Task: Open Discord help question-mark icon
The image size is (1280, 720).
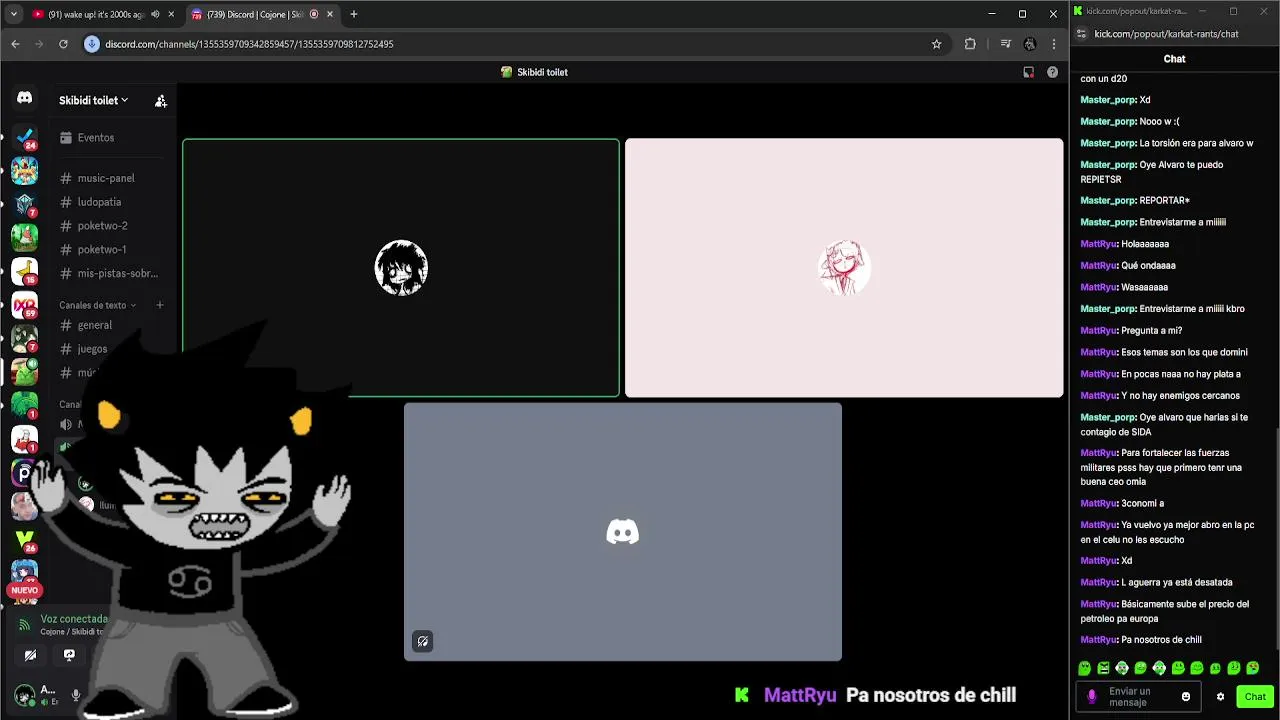Action: pyautogui.click(x=1052, y=72)
